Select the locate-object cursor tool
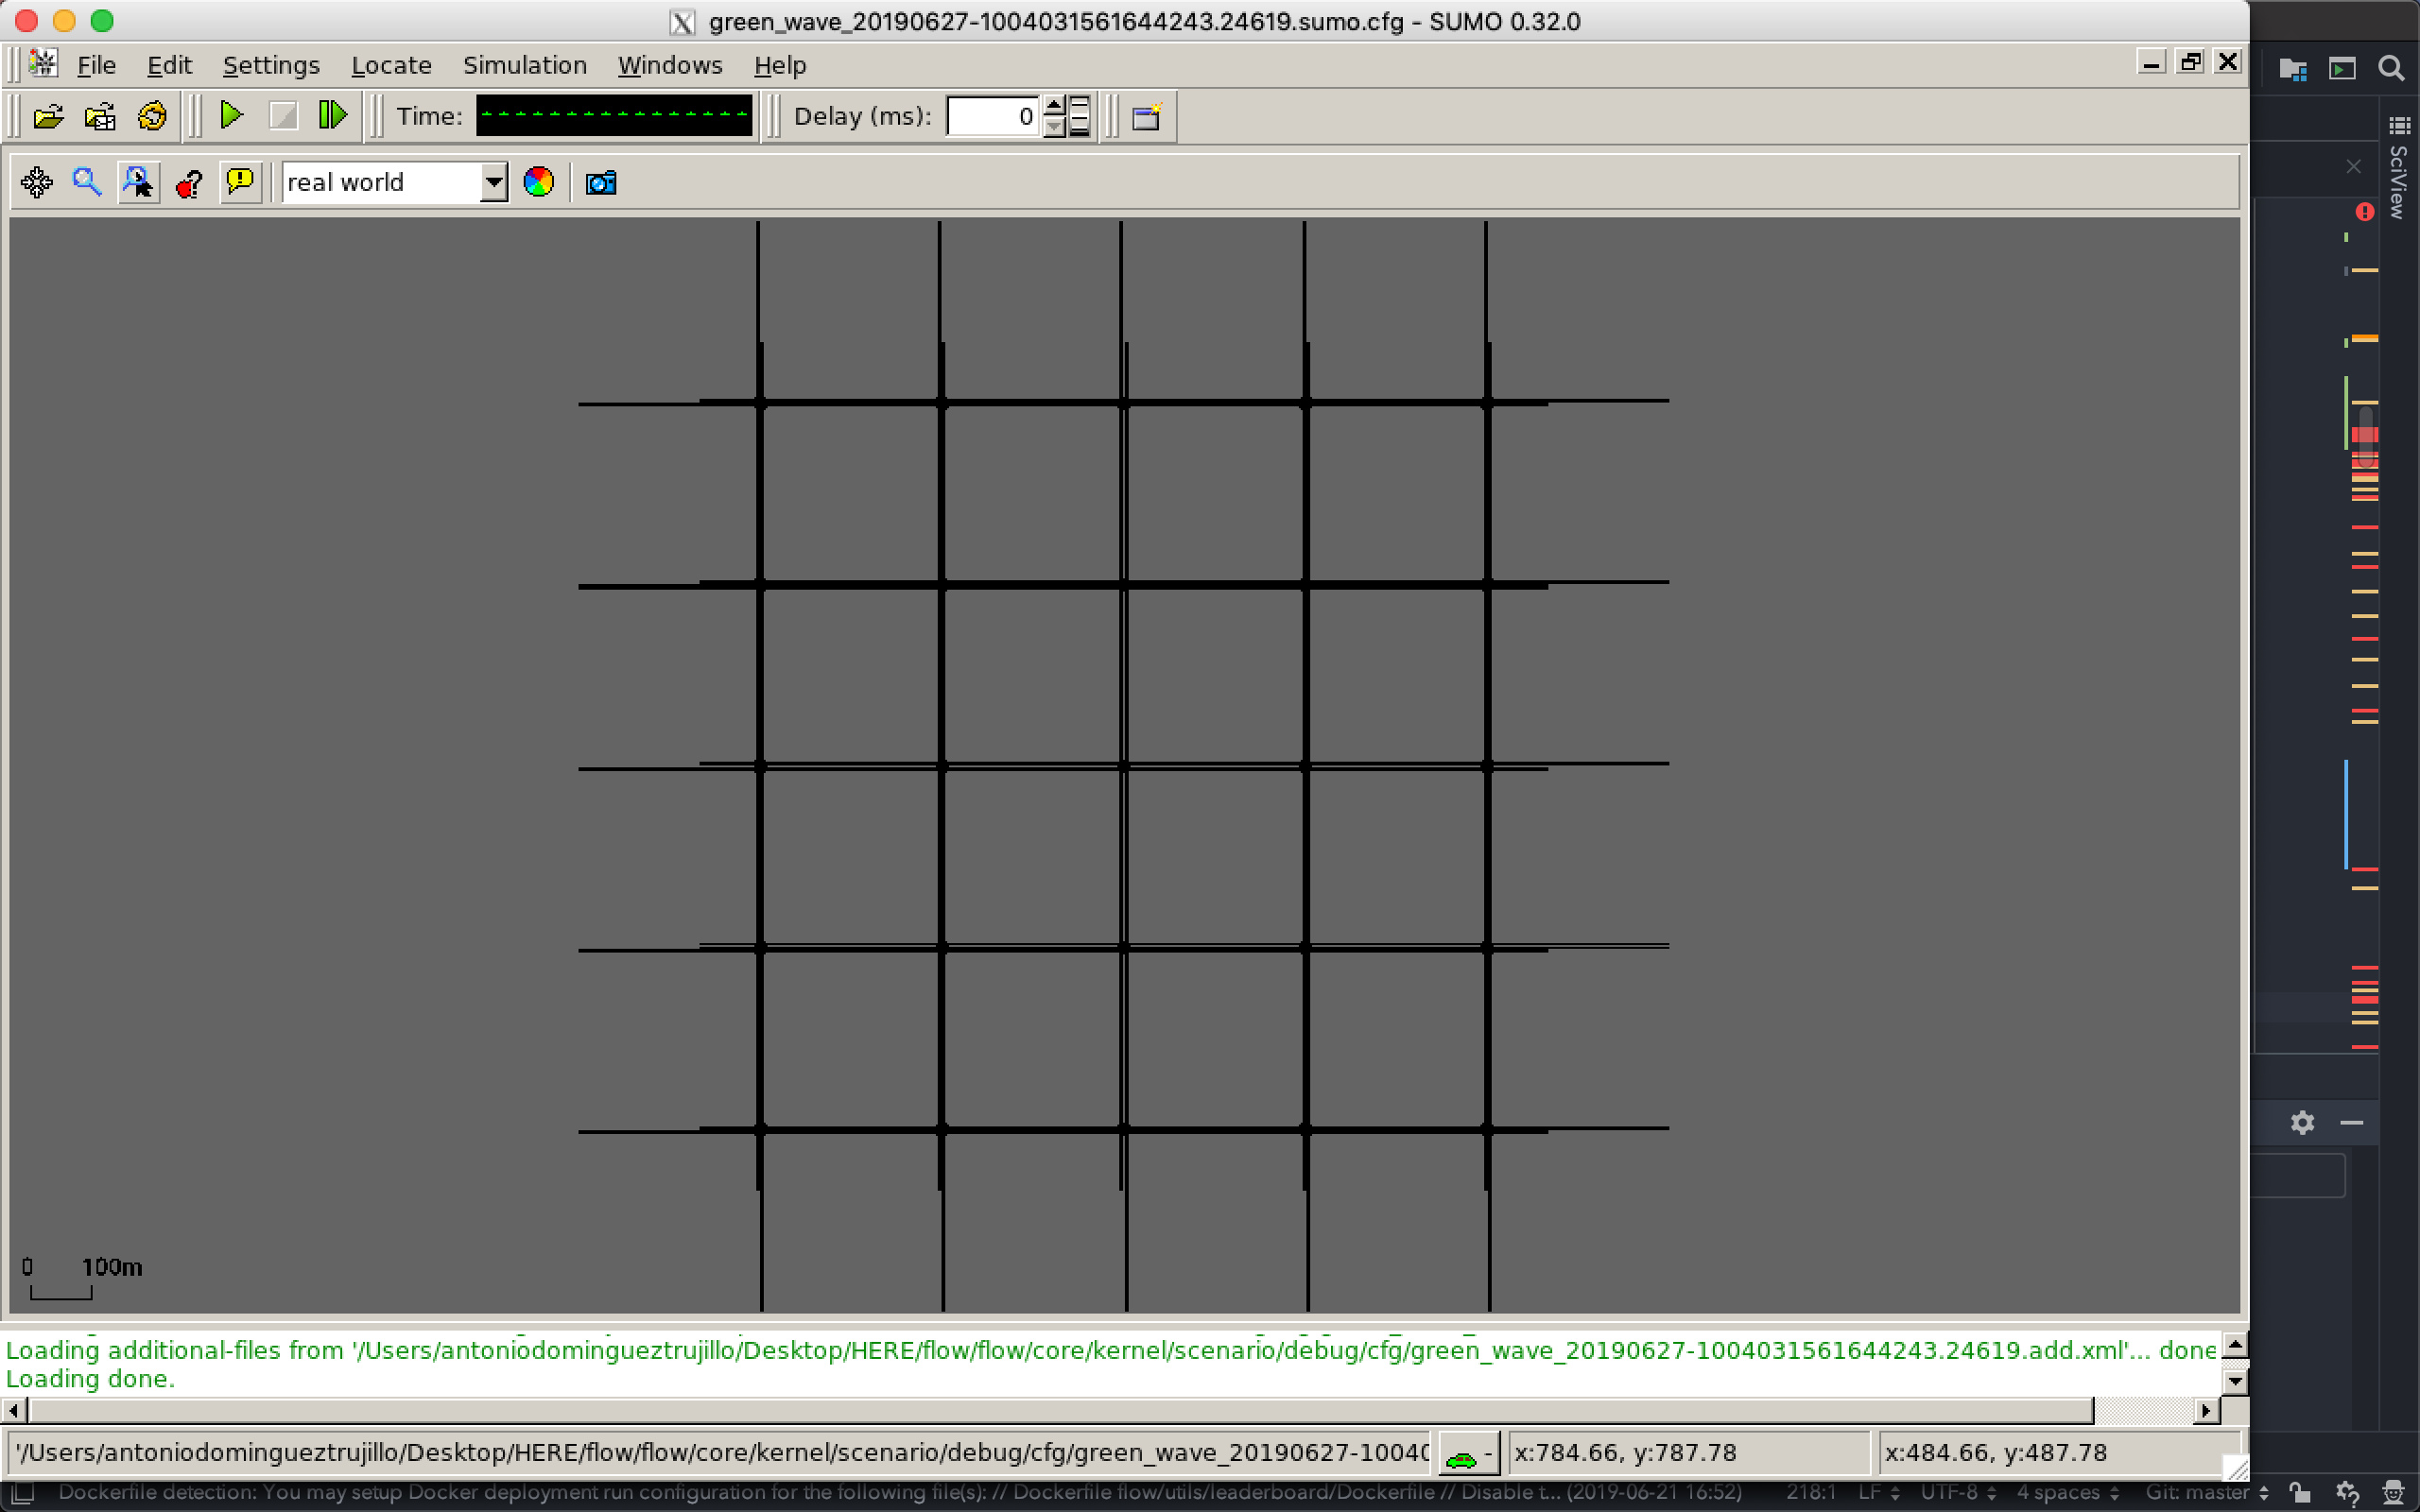Screen dimensions: 2420x1512 pos(138,182)
